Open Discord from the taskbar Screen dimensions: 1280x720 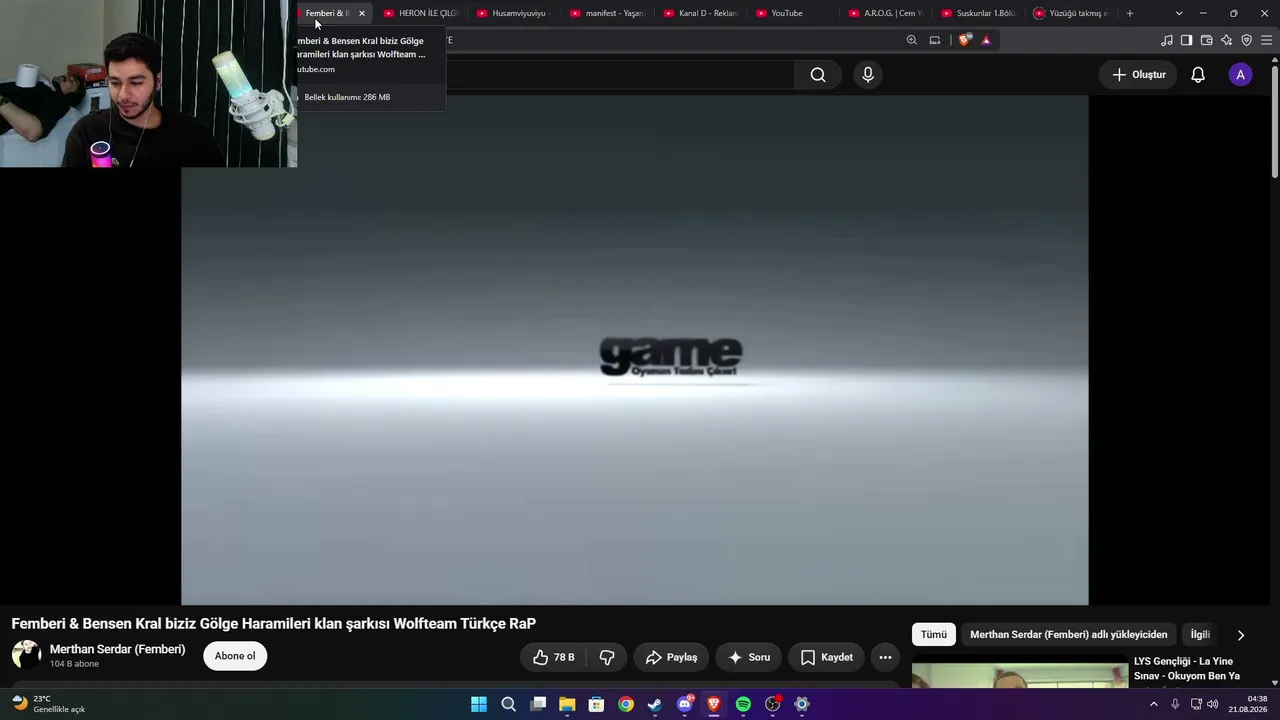(685, 704)
